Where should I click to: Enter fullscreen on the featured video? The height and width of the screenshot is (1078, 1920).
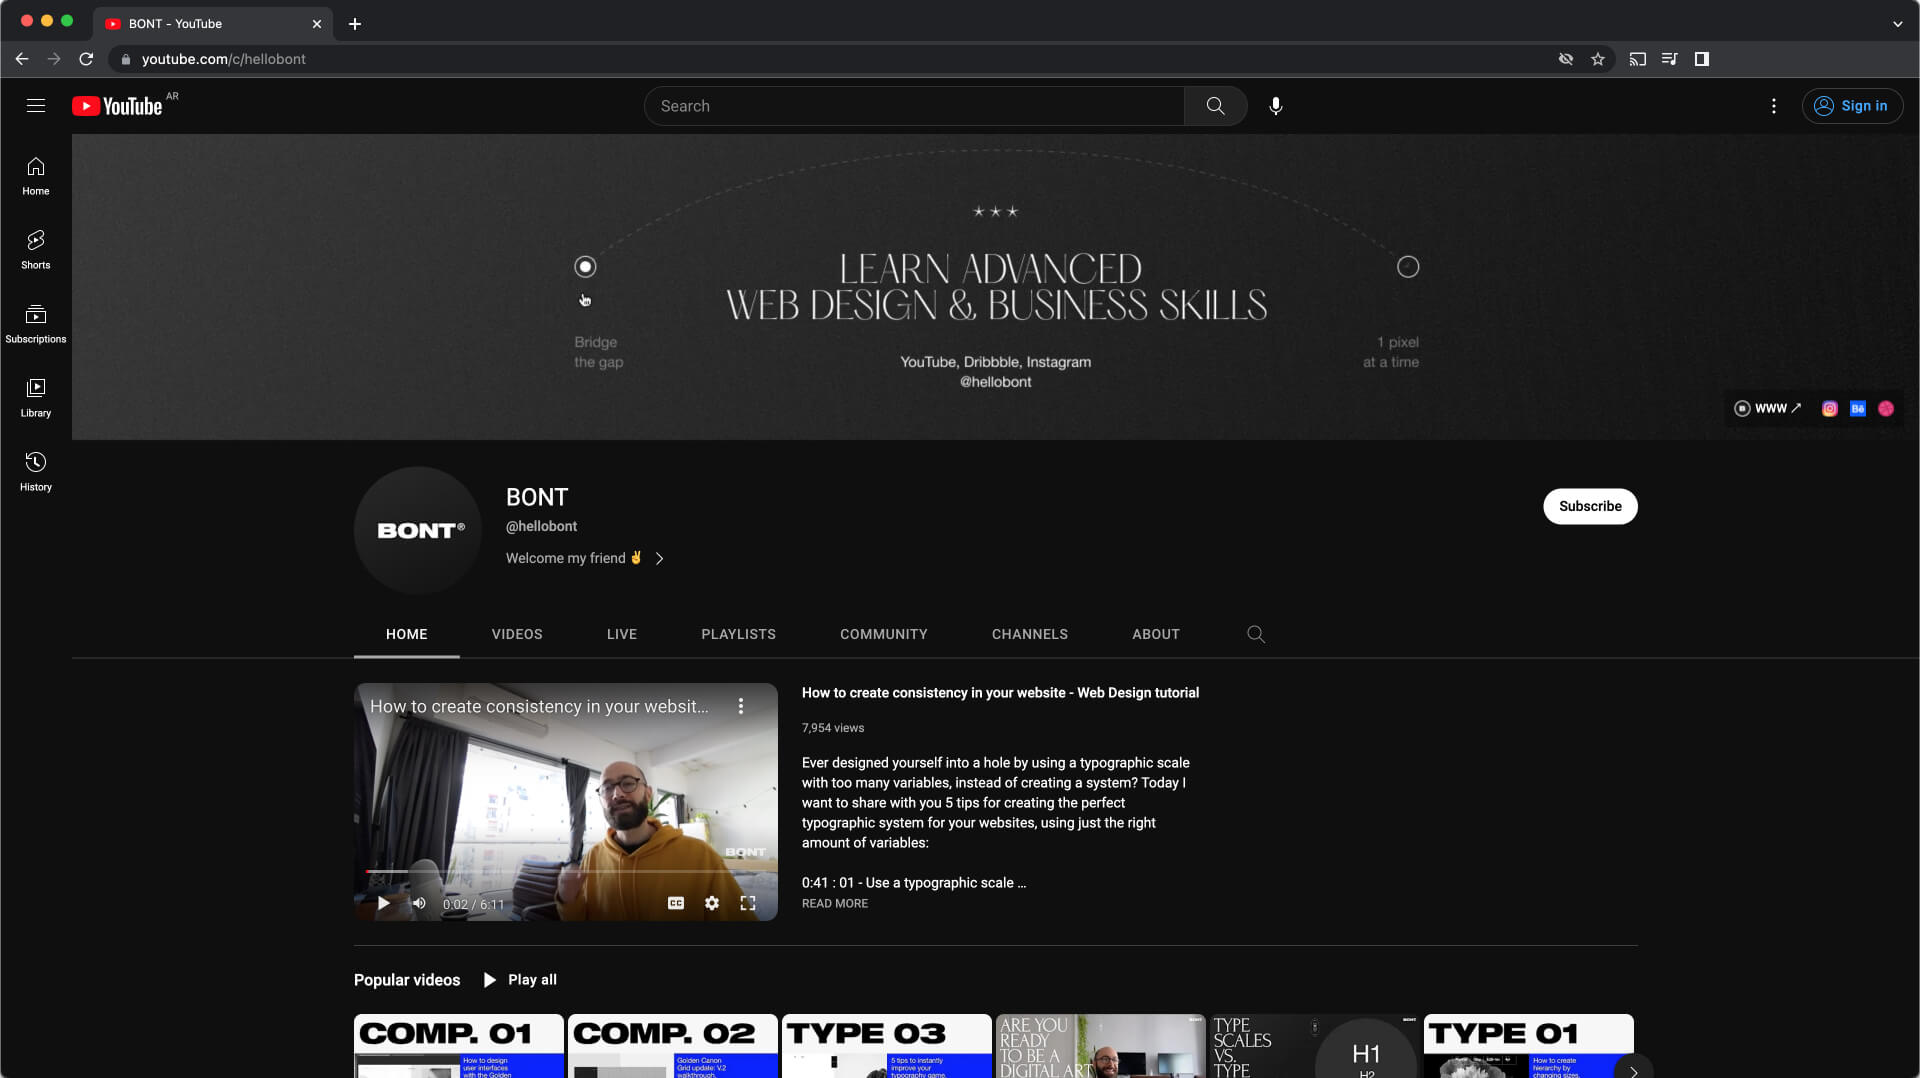748,902
